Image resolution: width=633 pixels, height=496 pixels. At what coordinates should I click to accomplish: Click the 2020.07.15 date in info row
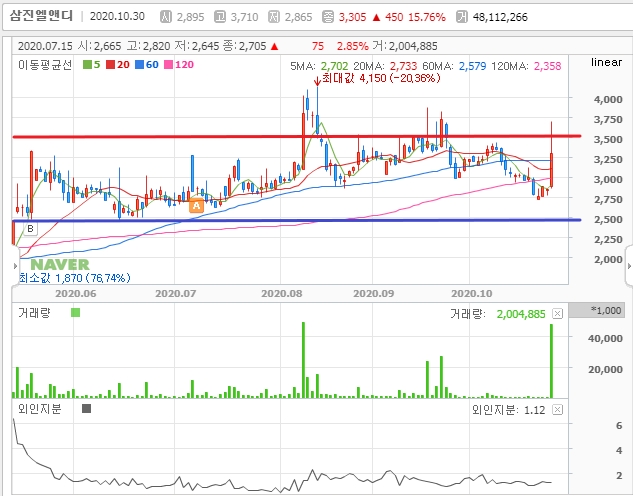pyautogui.click(x=45, y=46)
